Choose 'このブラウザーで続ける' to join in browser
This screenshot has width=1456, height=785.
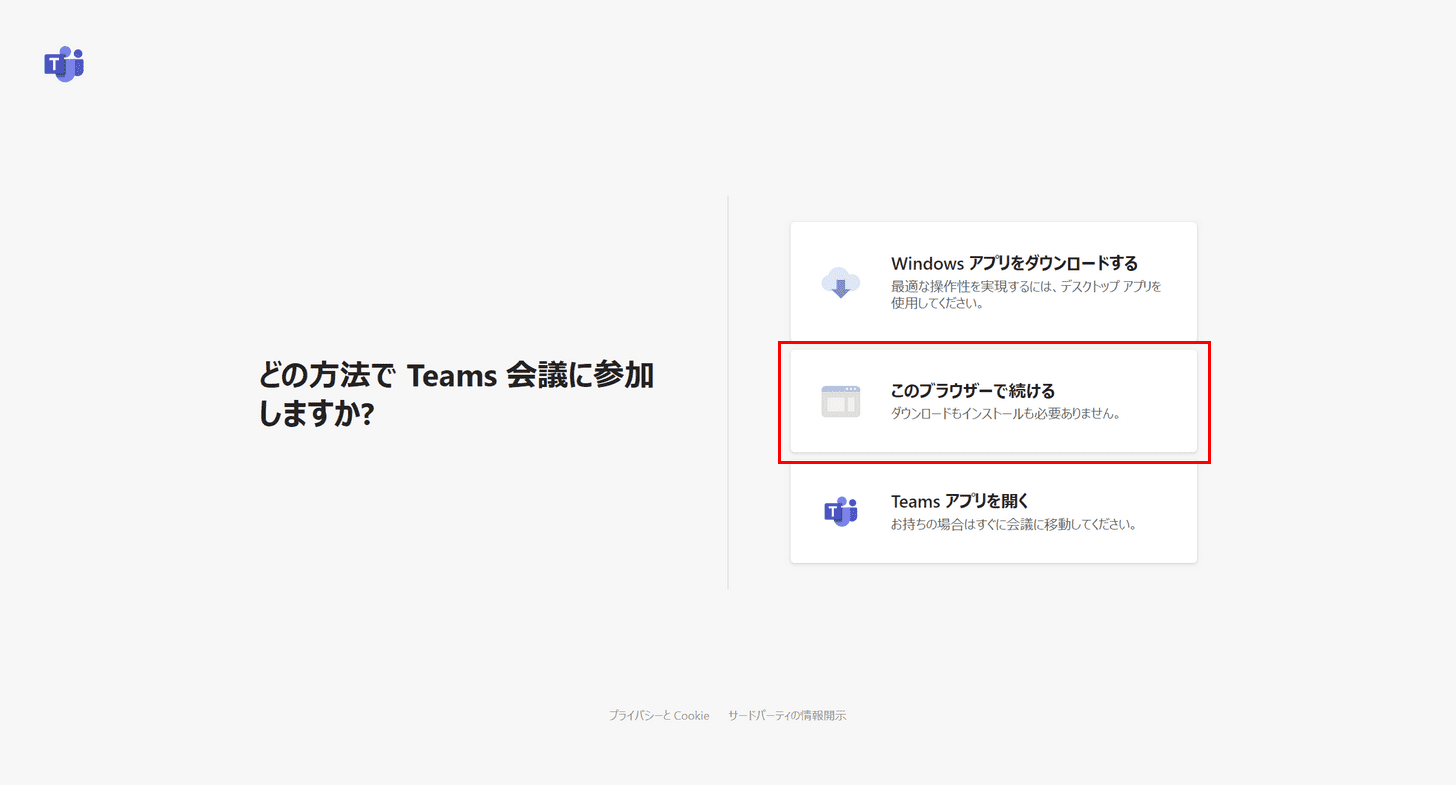click(x=993, y=401)
